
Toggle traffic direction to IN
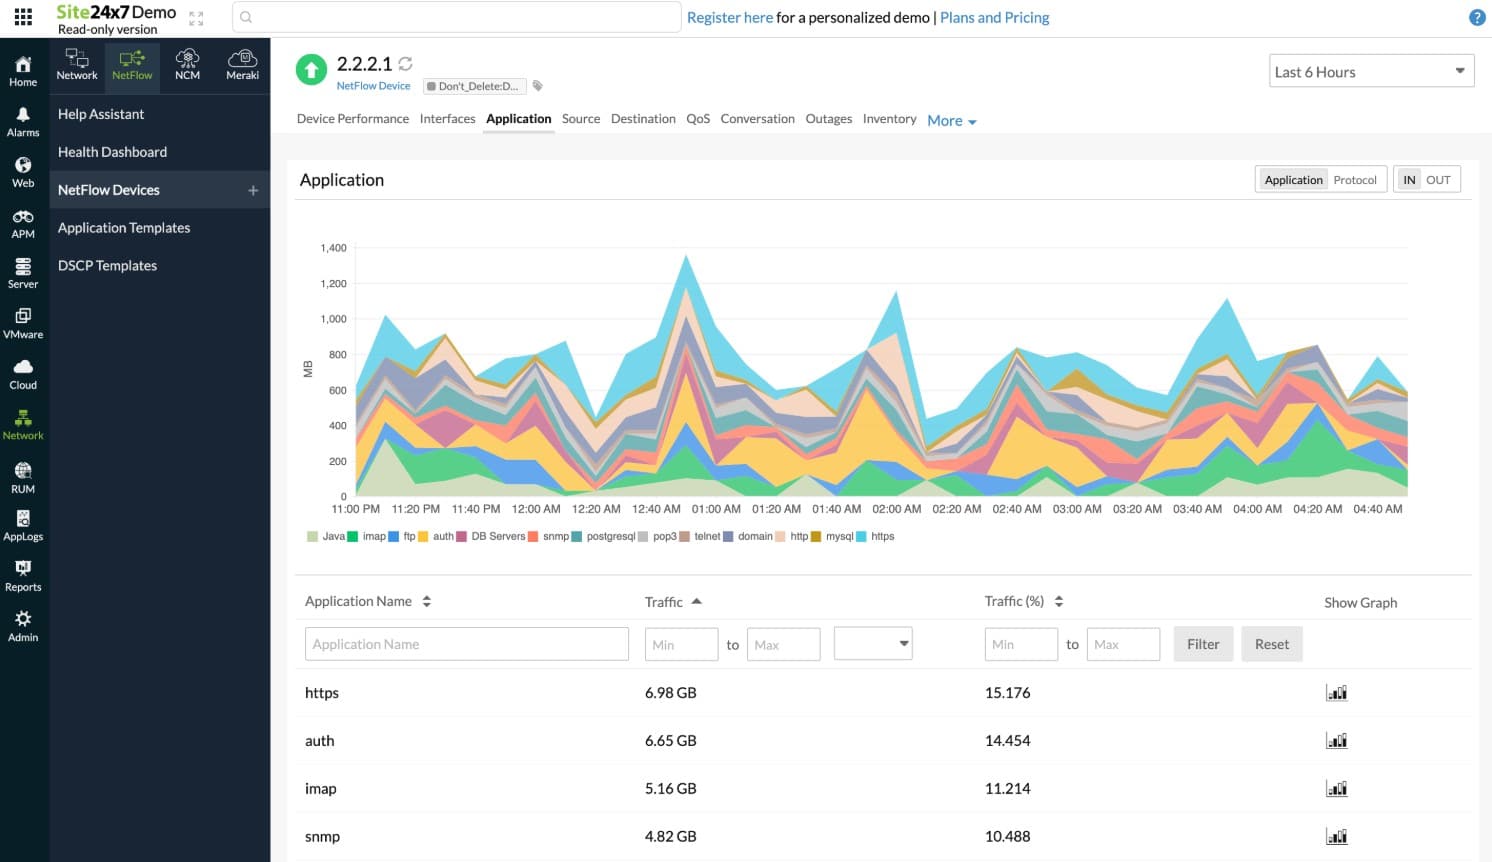(x=1409, y=180)
